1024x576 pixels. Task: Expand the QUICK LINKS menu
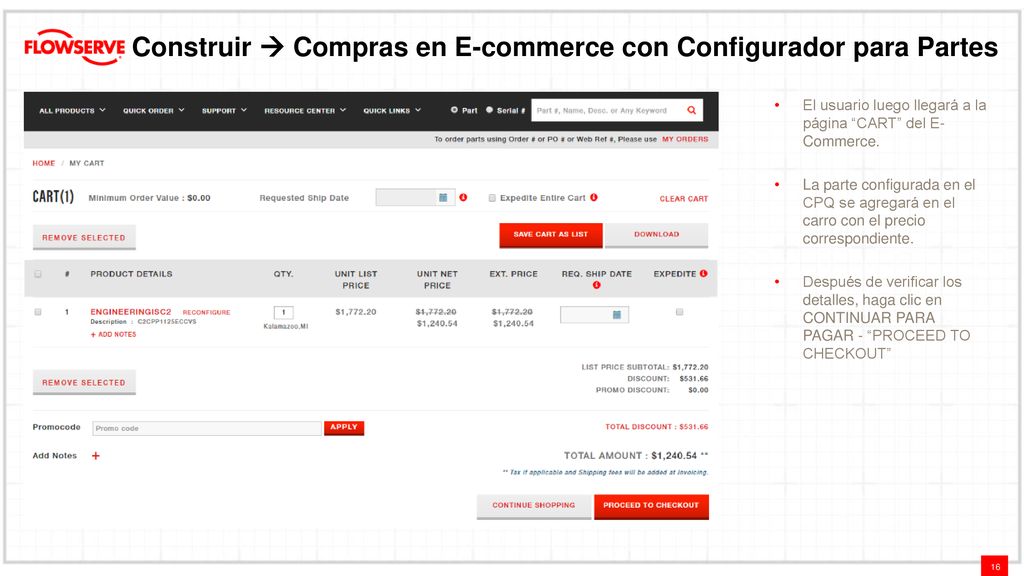(x=392, y=110)
